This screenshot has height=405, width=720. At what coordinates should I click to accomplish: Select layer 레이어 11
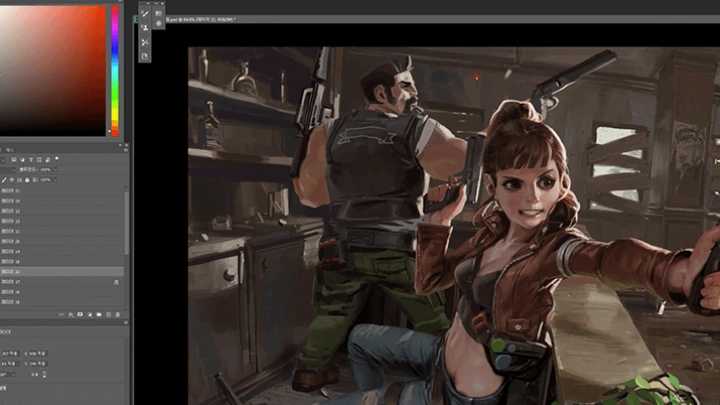62,231
